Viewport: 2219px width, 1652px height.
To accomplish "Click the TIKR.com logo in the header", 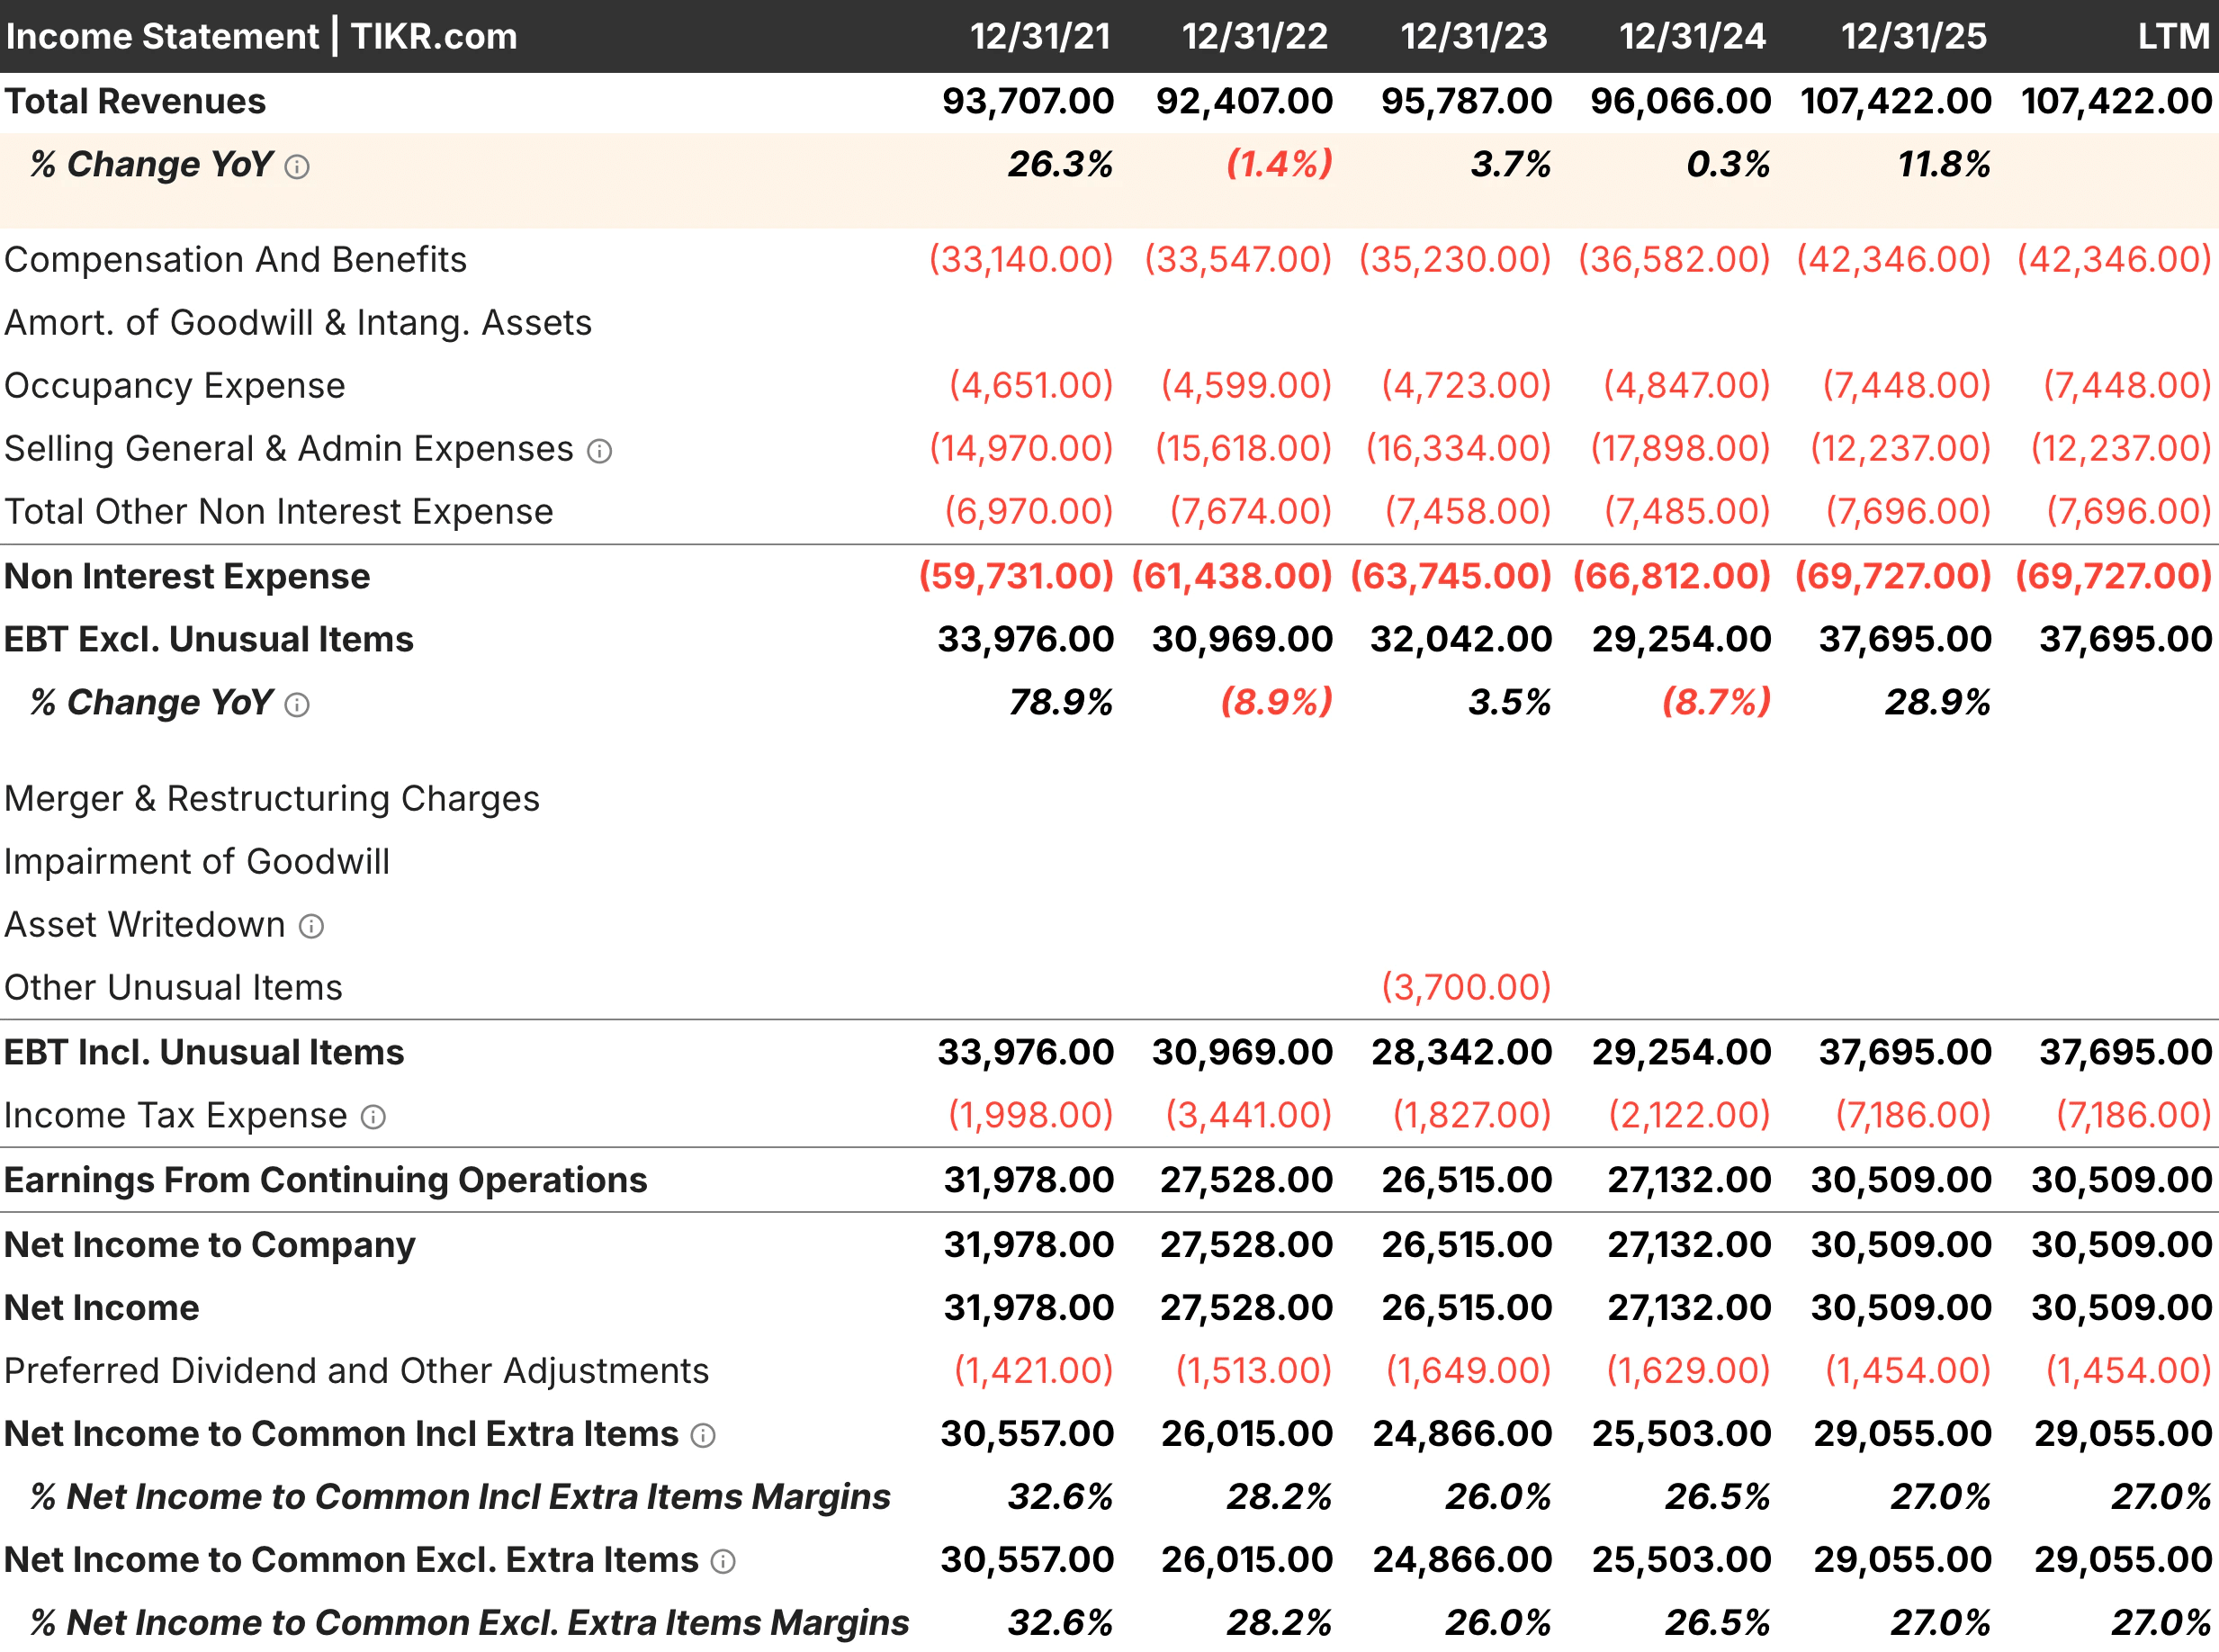I will tap(434, 36).
